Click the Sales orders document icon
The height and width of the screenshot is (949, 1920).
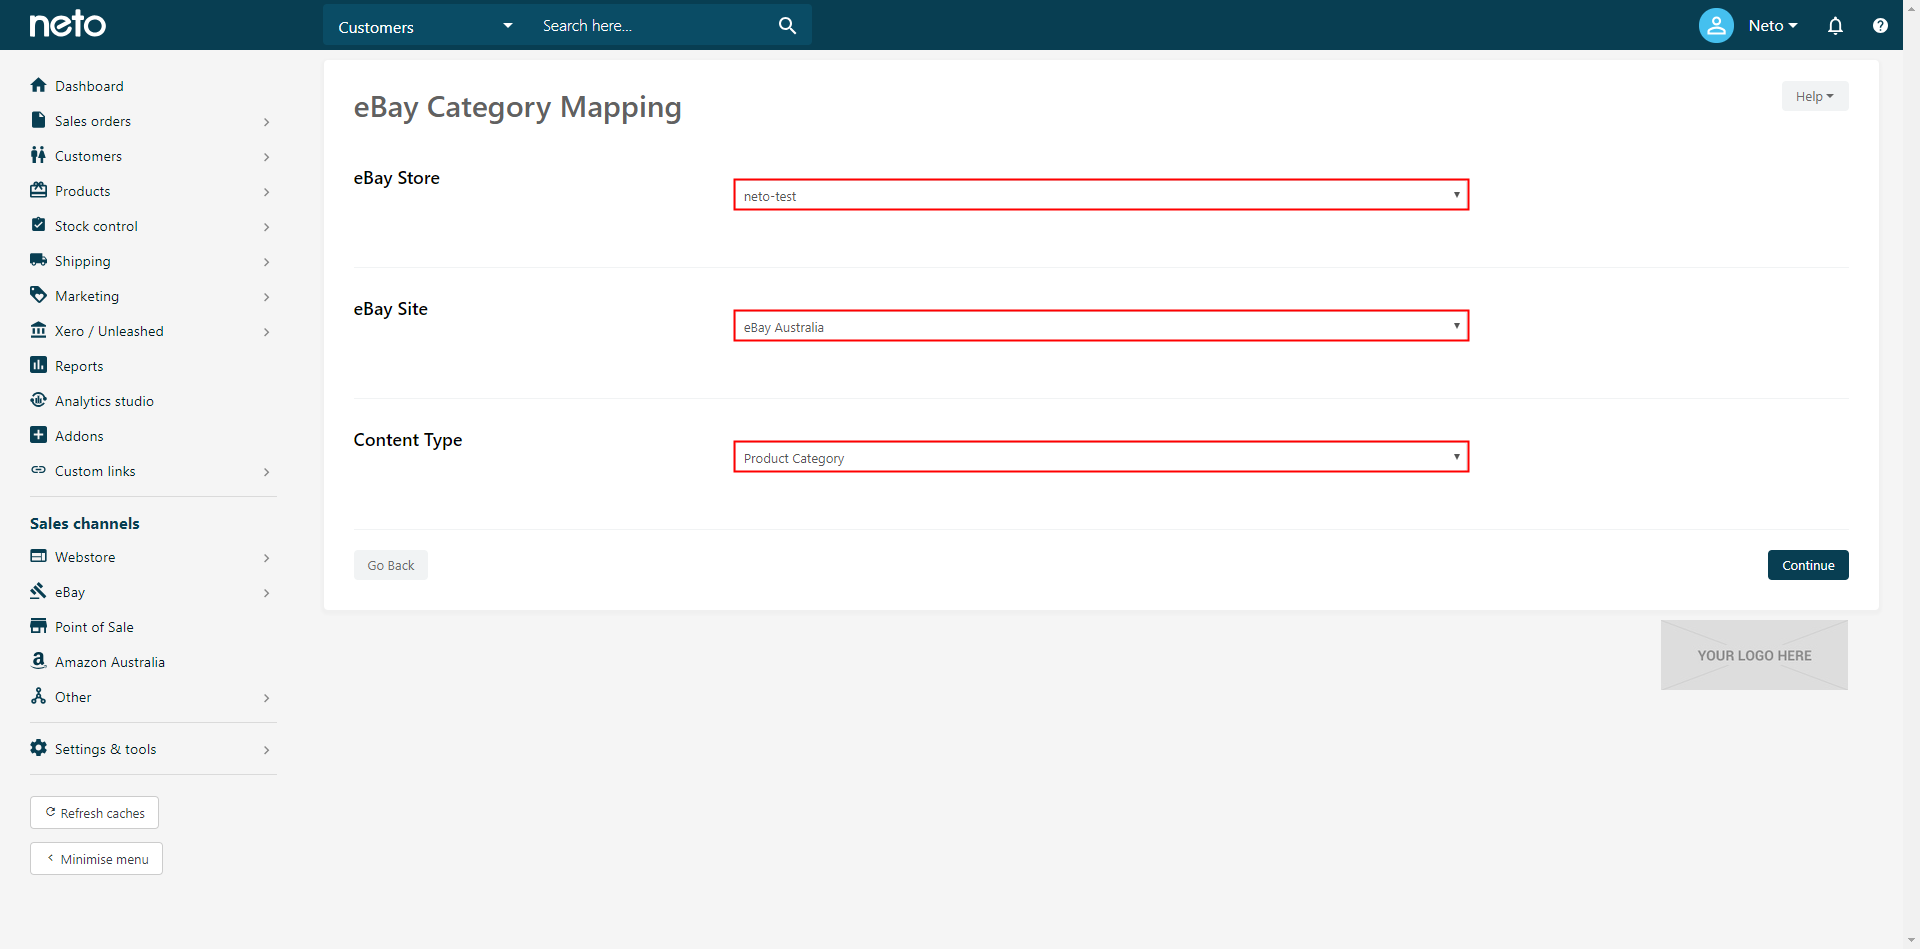[38, 120]
